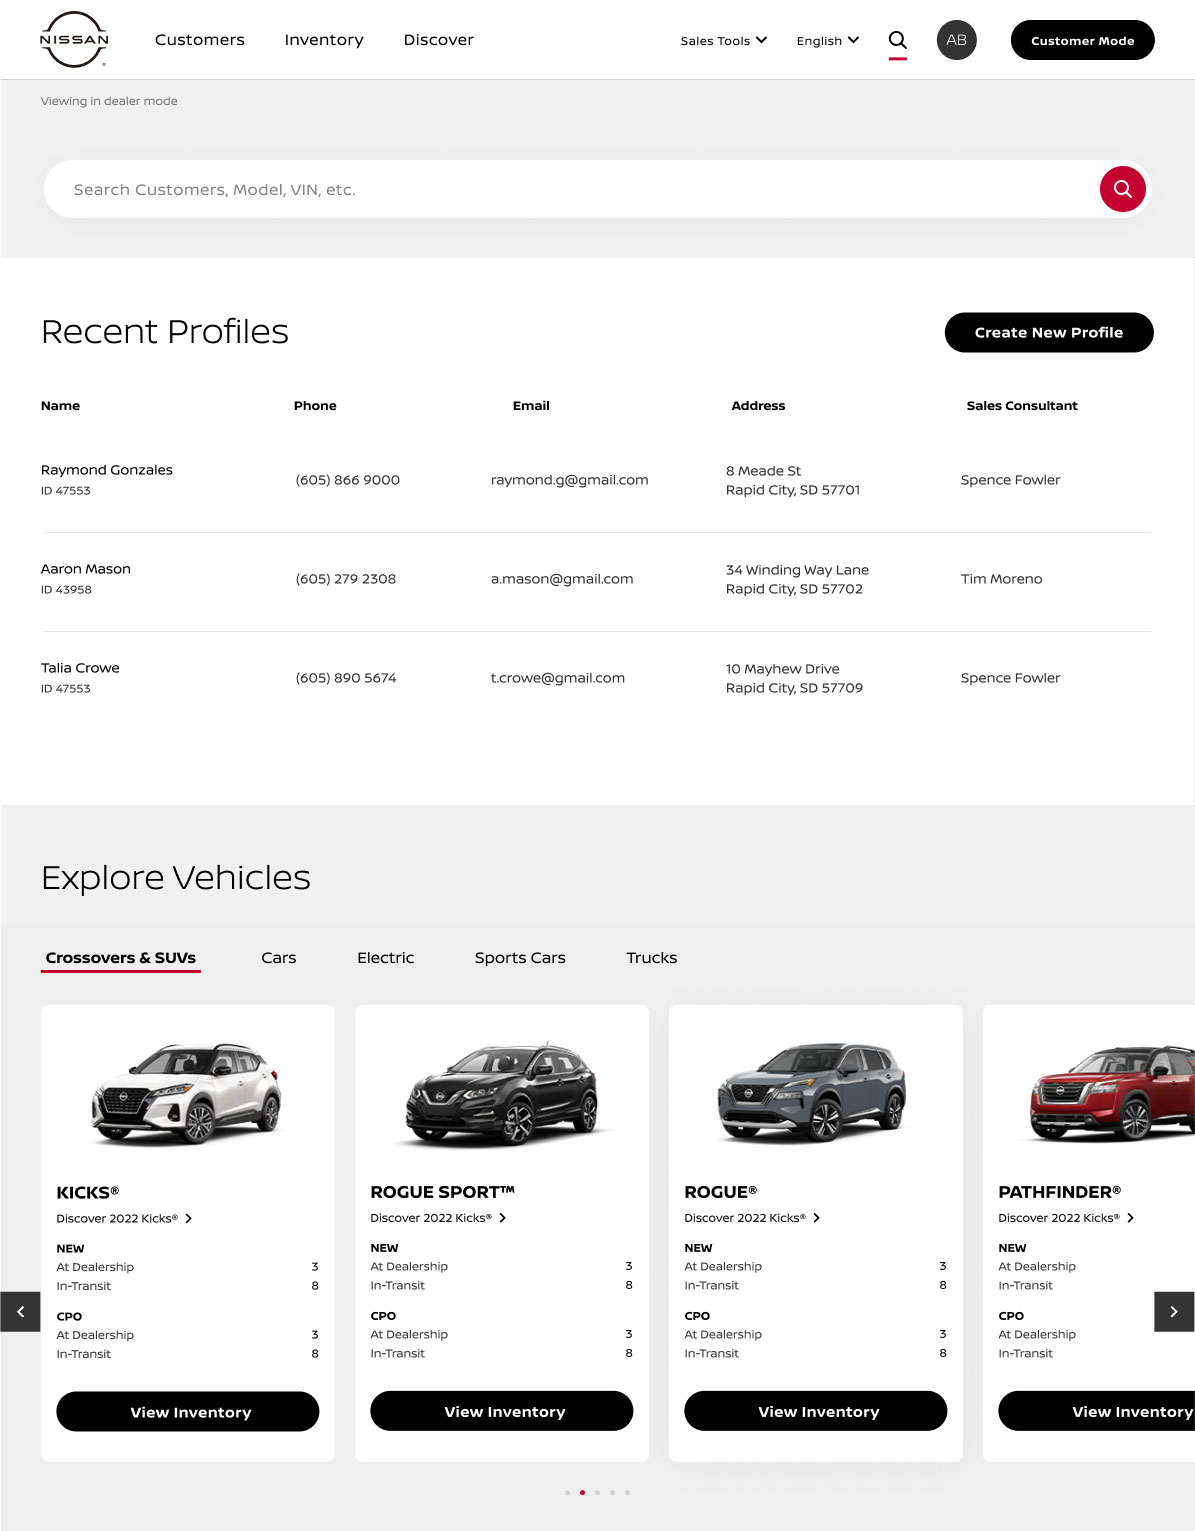The image size is (1195, 1531).
Task: Click the 34 Winding Way Lane address
Action: [797, 579]
